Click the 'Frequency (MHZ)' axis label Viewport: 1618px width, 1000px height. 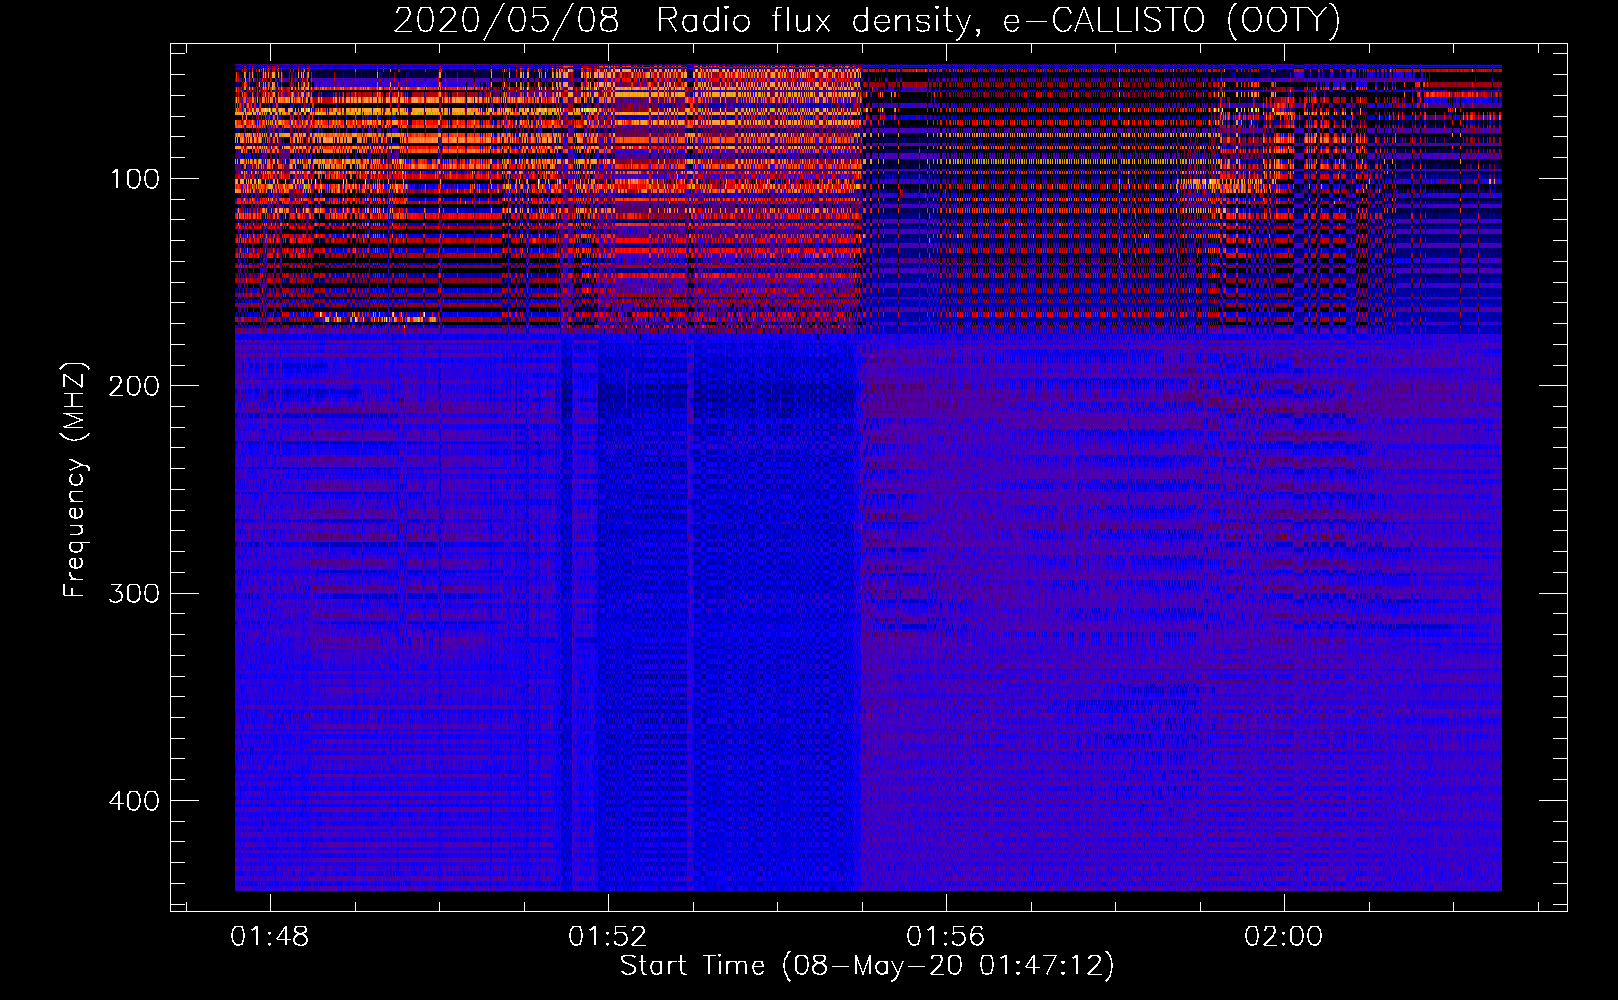click(75, 480)
